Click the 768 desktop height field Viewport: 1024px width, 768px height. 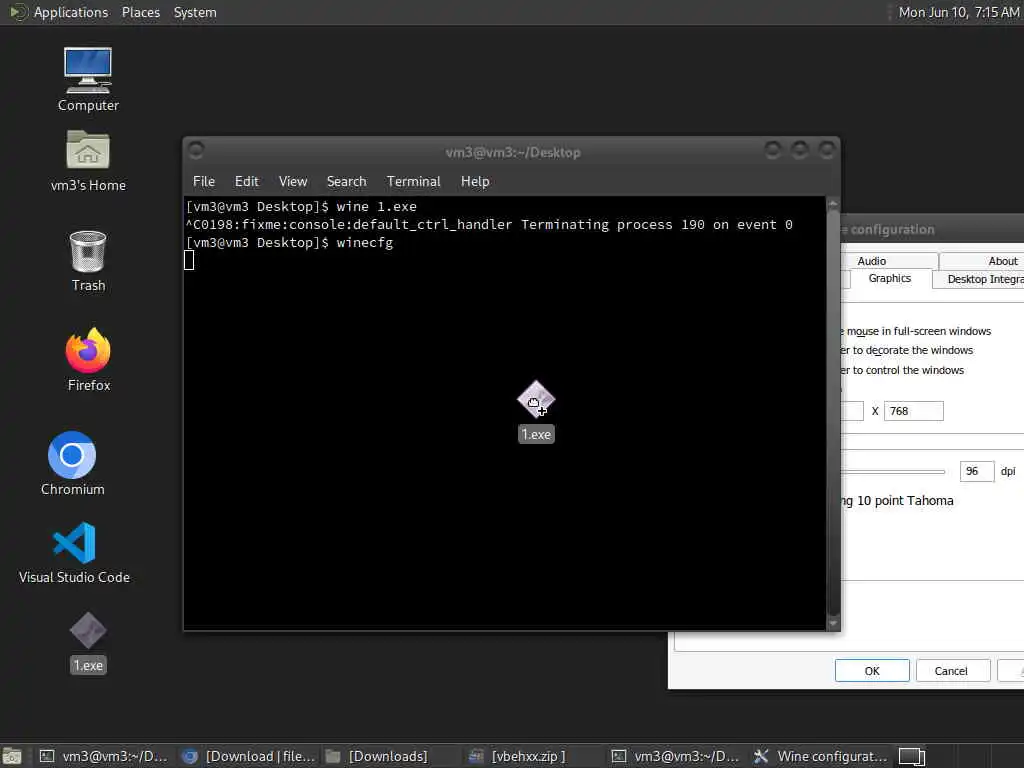click(913, 411)
